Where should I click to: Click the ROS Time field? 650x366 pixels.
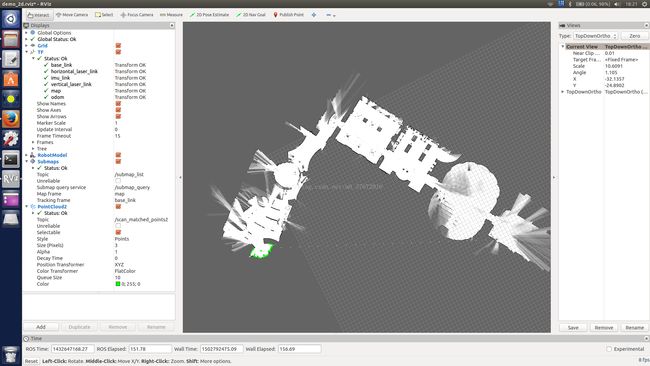tap(73, 349)
